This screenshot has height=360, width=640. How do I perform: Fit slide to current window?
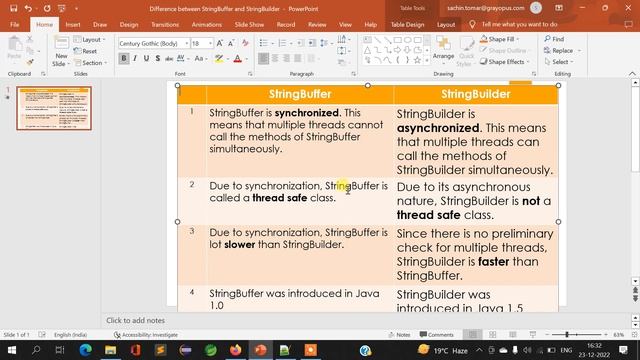pos(634,335)
